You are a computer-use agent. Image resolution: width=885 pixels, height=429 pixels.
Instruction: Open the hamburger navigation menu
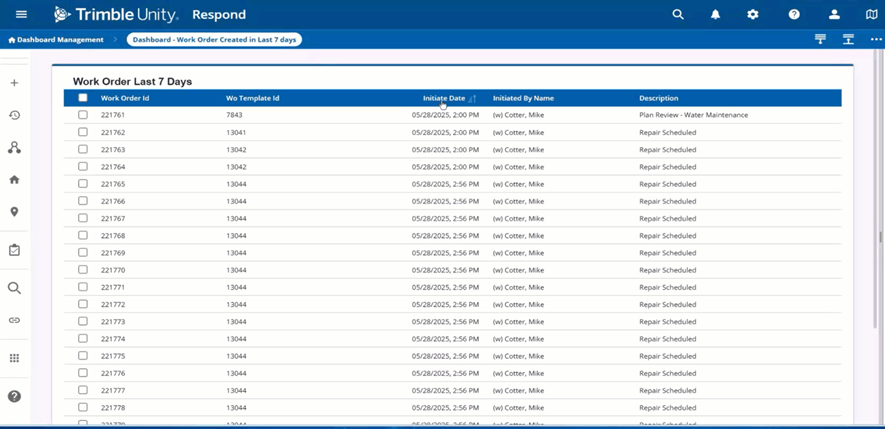pos(21,14)
